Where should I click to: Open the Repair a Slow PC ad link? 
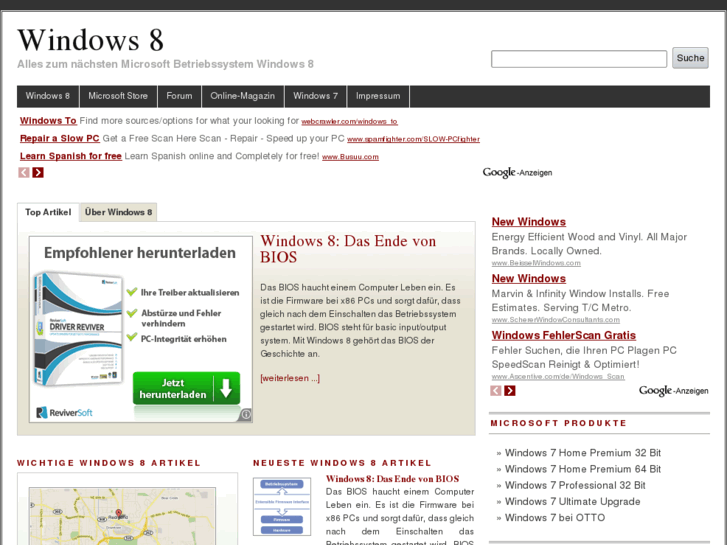[x=60, y=138]
